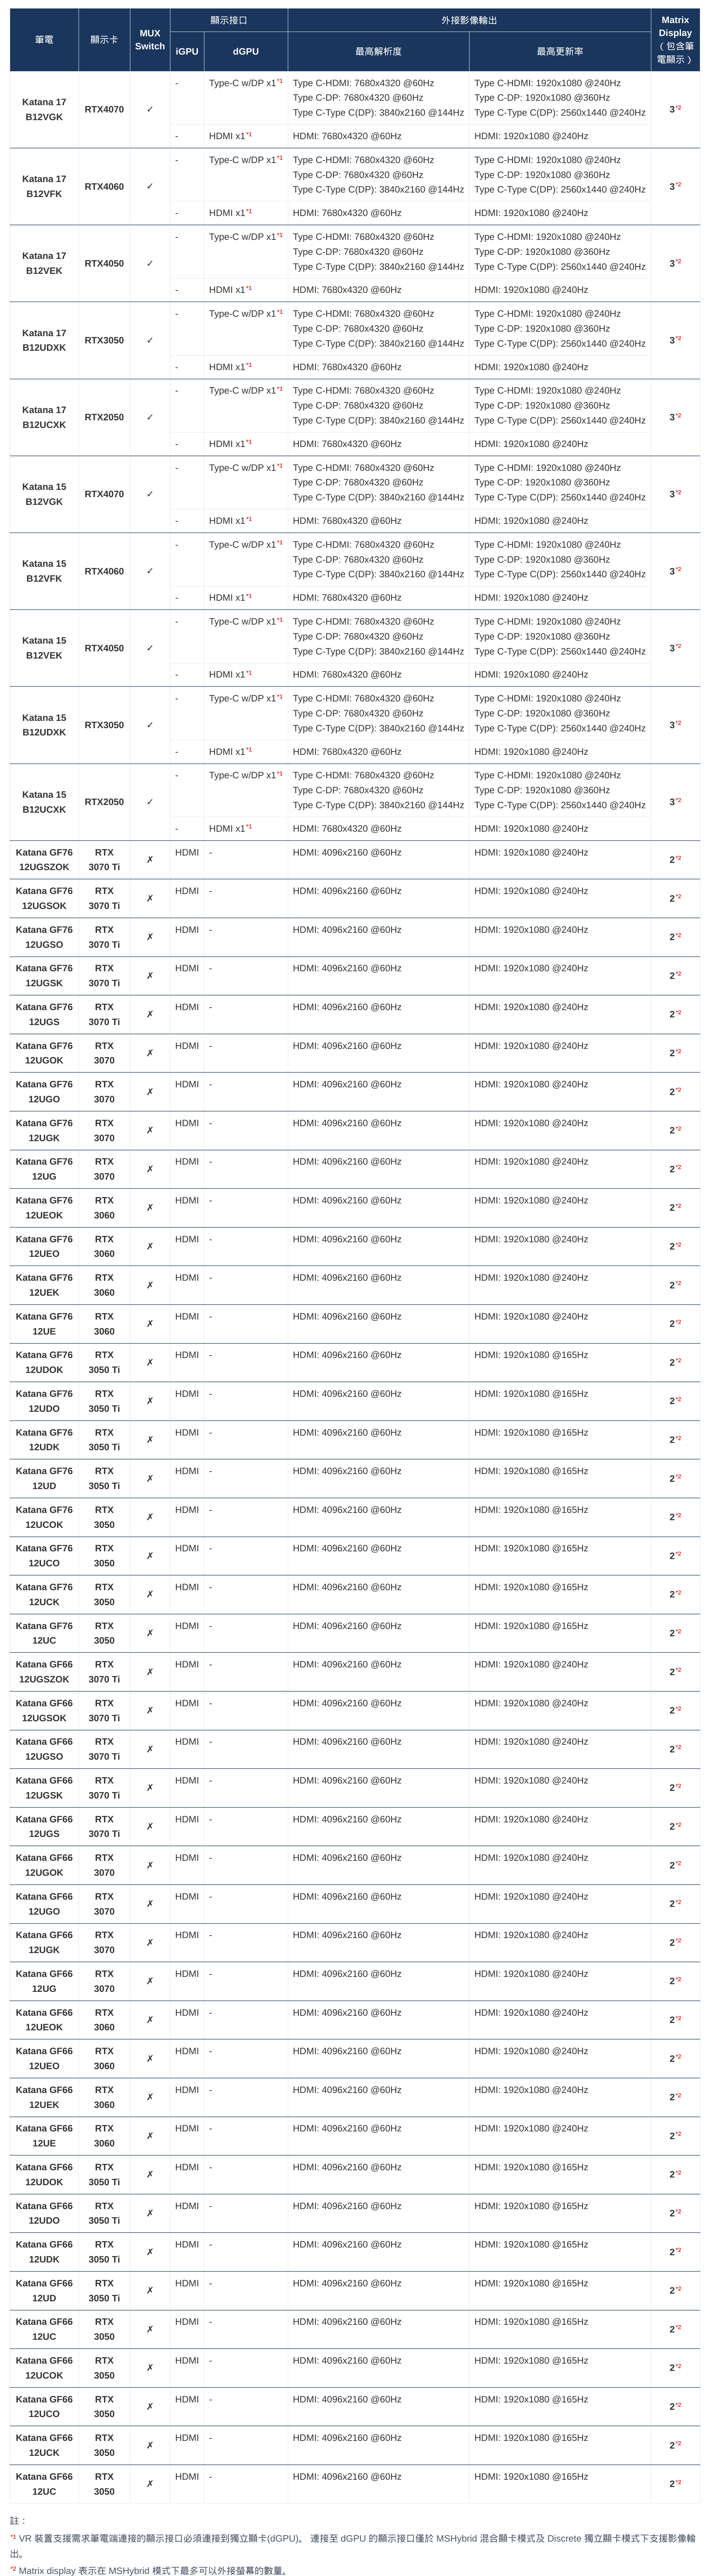The image size is (710, 2576).
Task: Click the 顯示接口 header cell
Action: (229, 20)
